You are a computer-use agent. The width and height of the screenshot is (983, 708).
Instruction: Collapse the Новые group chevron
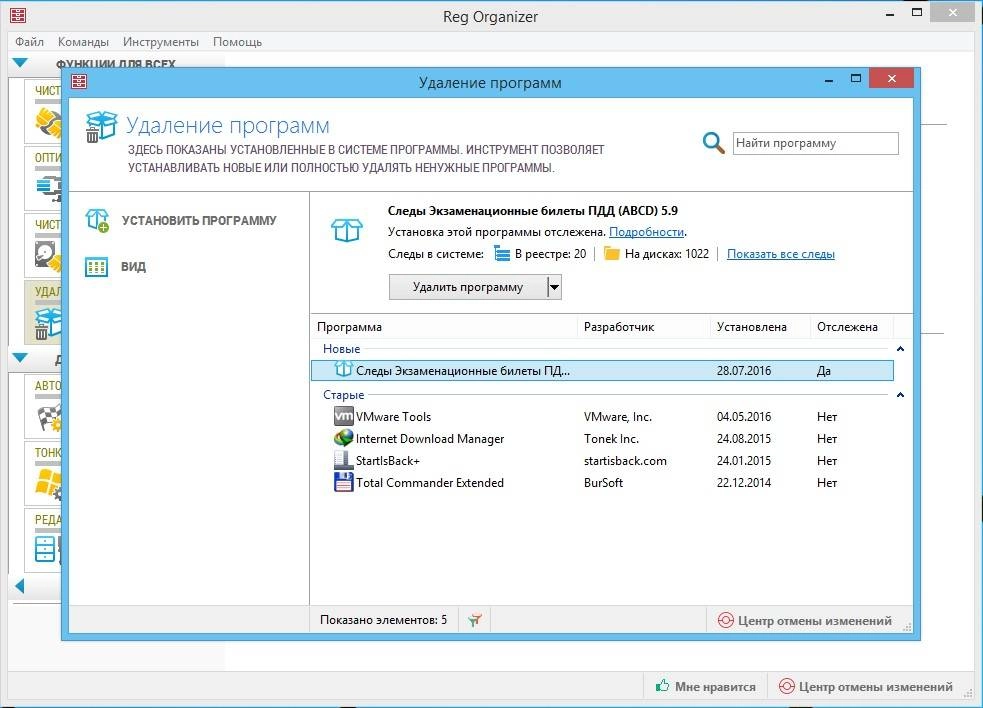click(900, 349)
